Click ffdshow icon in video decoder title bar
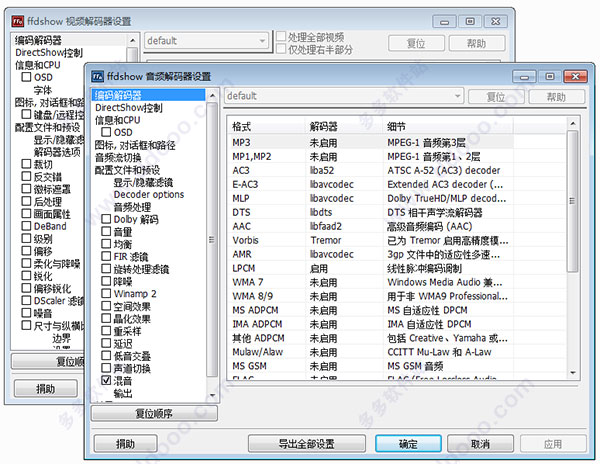Screen dimensions: 600x464 (x=18, y=21)
